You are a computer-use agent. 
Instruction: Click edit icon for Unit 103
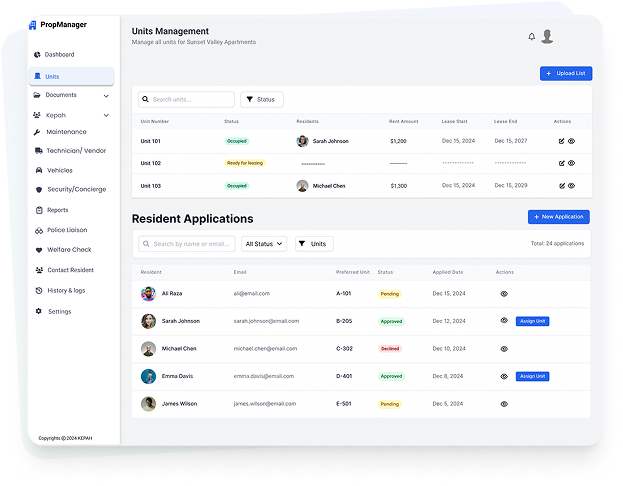click(562, 186)
